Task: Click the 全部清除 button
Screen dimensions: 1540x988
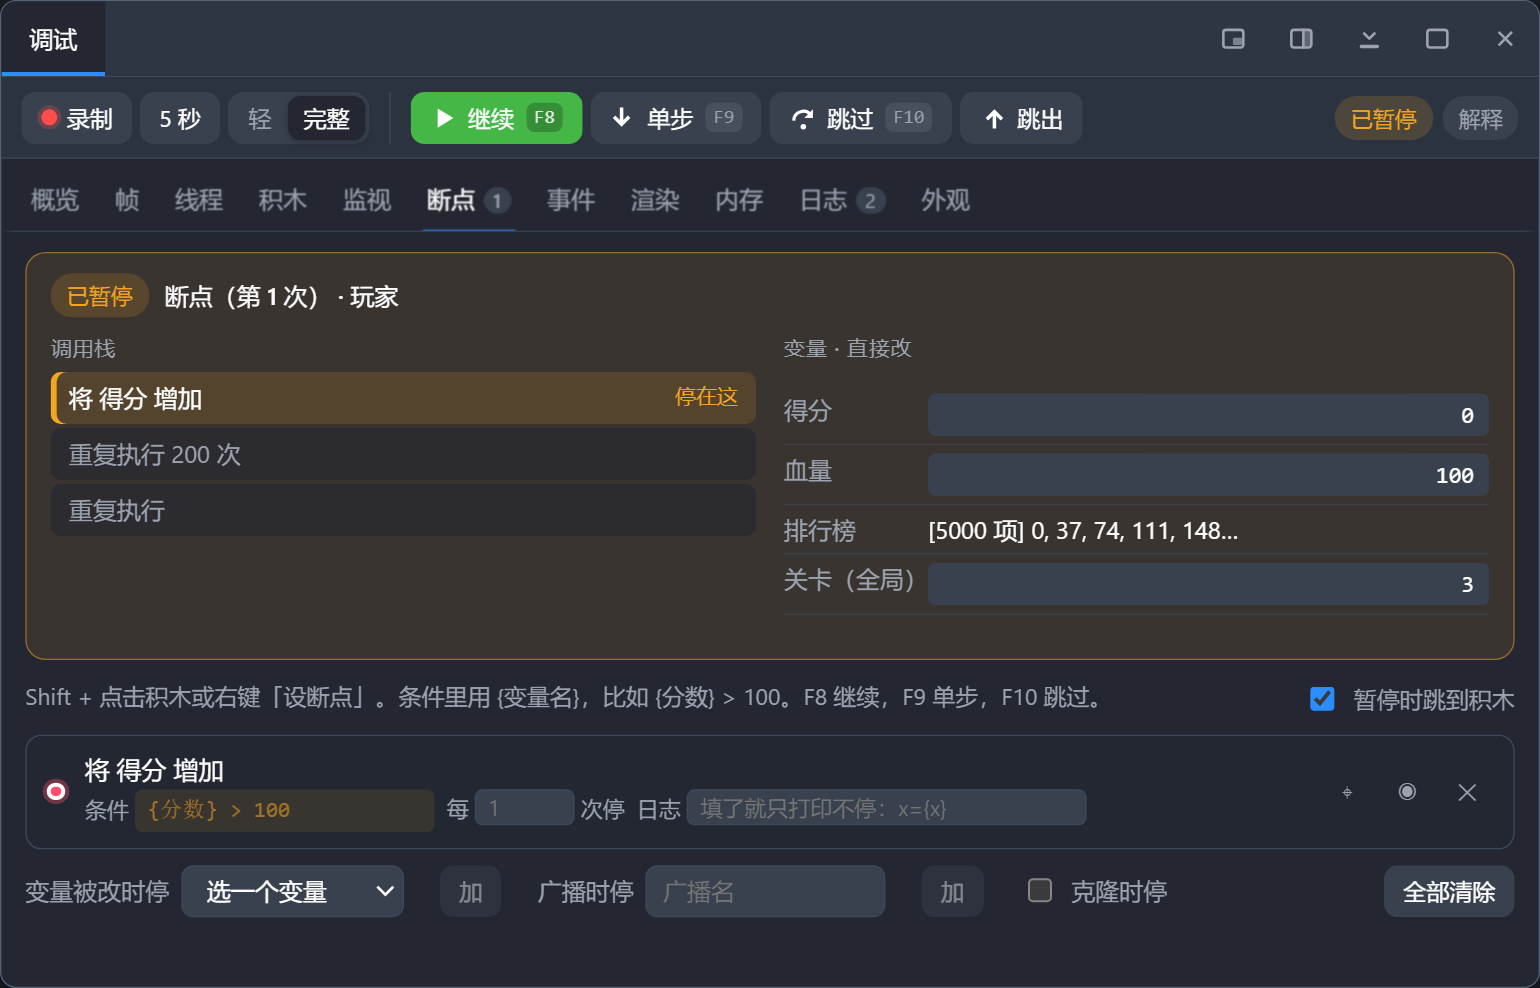Action: point(1449,891)
